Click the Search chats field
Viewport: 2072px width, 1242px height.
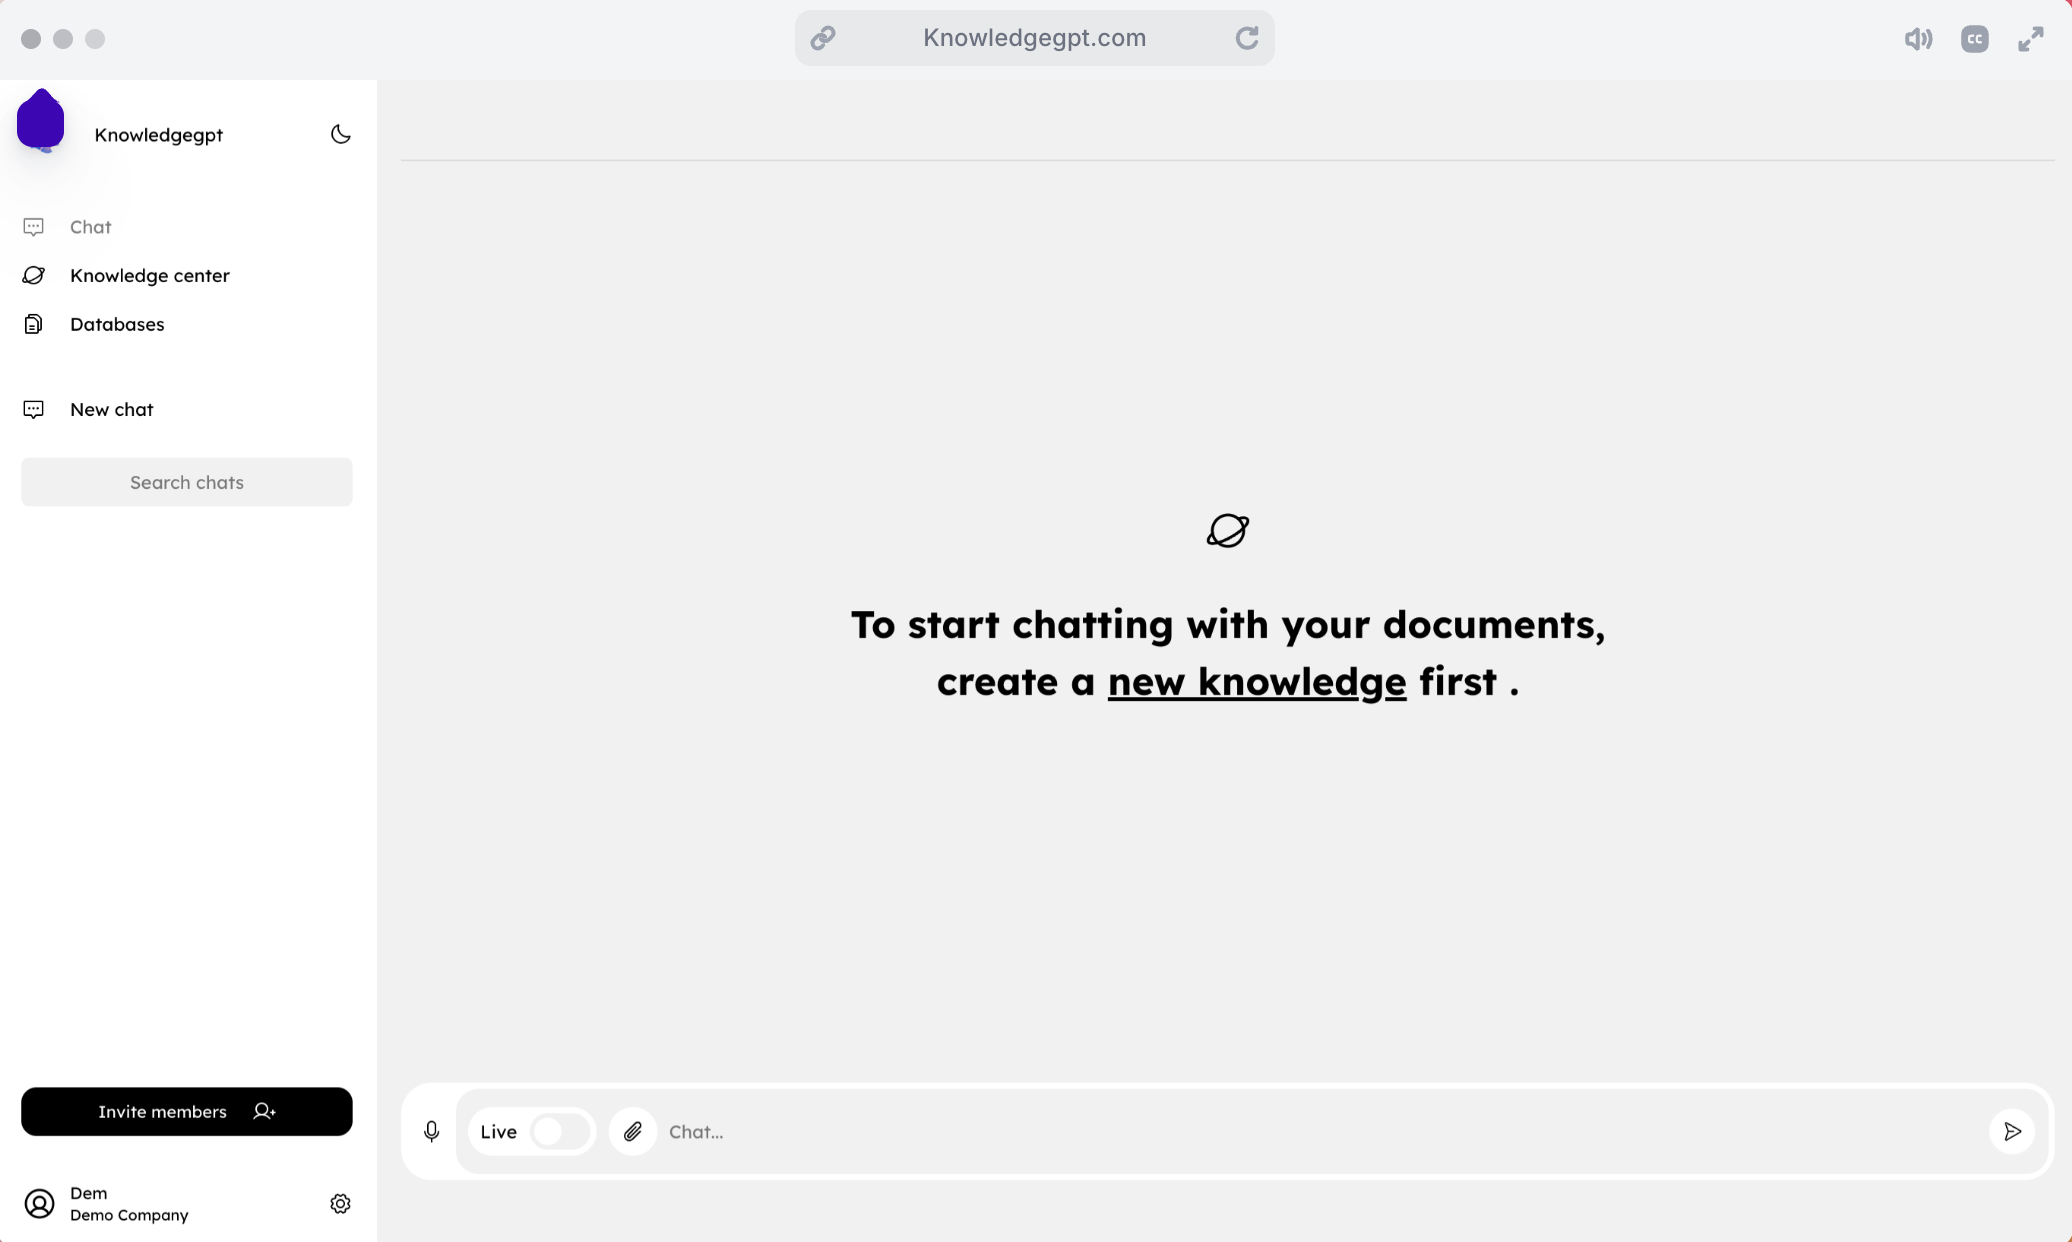pyautogui.click(x=186, y=482)
